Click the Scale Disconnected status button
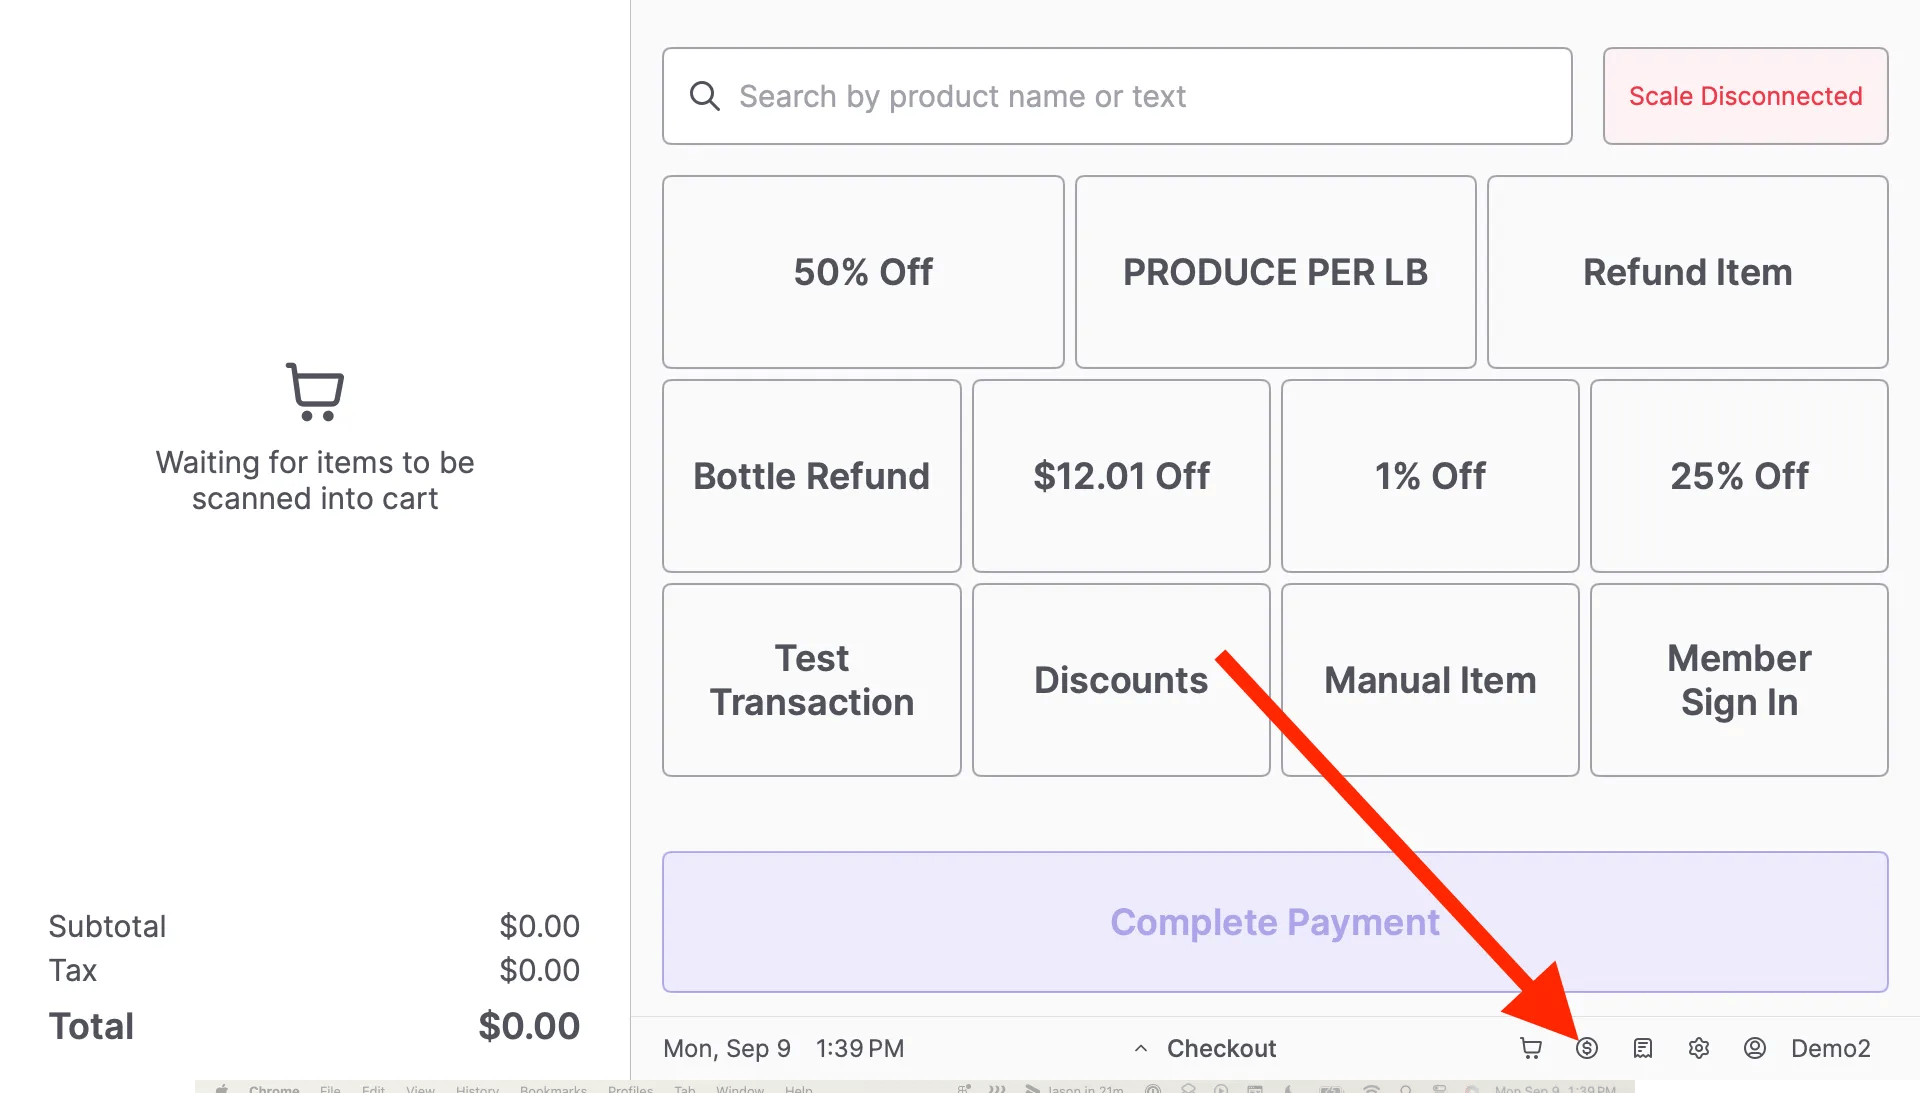This screenshot has width=1920, height=1093. [1745, 96]
